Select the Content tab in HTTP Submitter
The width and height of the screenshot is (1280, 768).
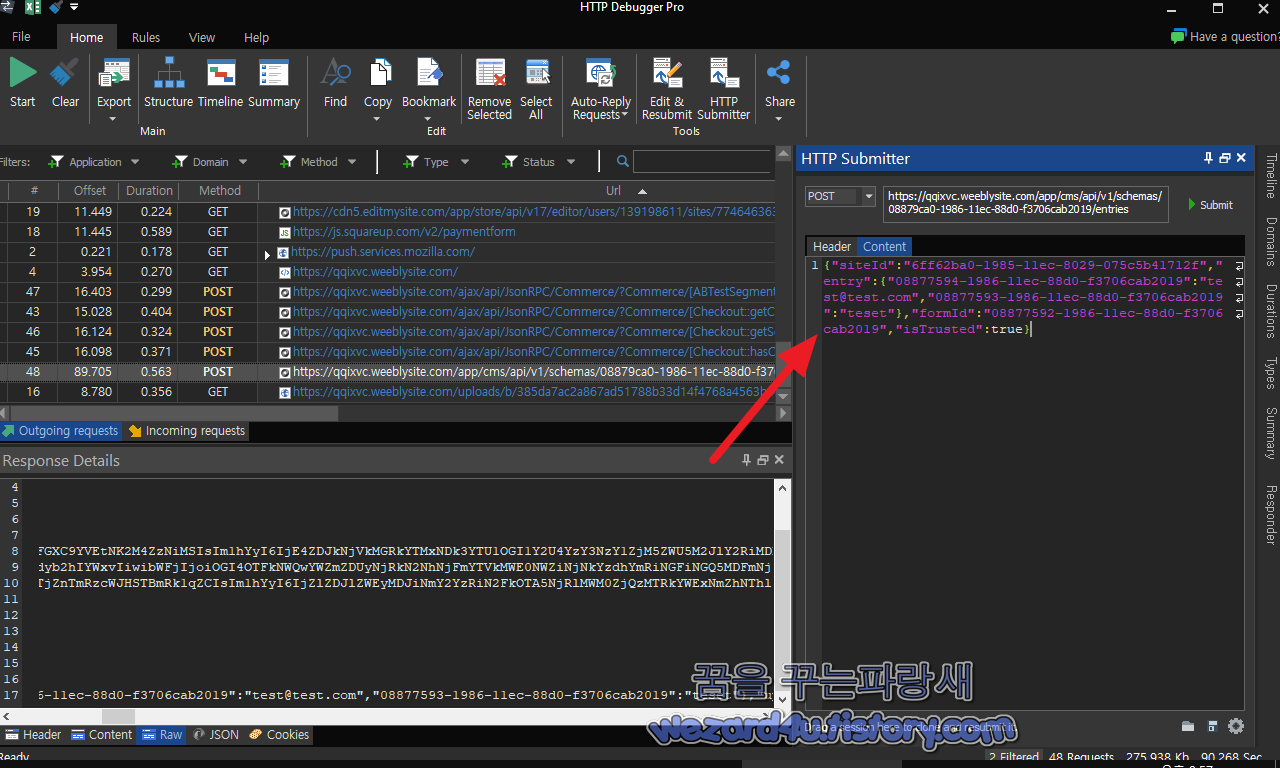(x=885, y=246)
